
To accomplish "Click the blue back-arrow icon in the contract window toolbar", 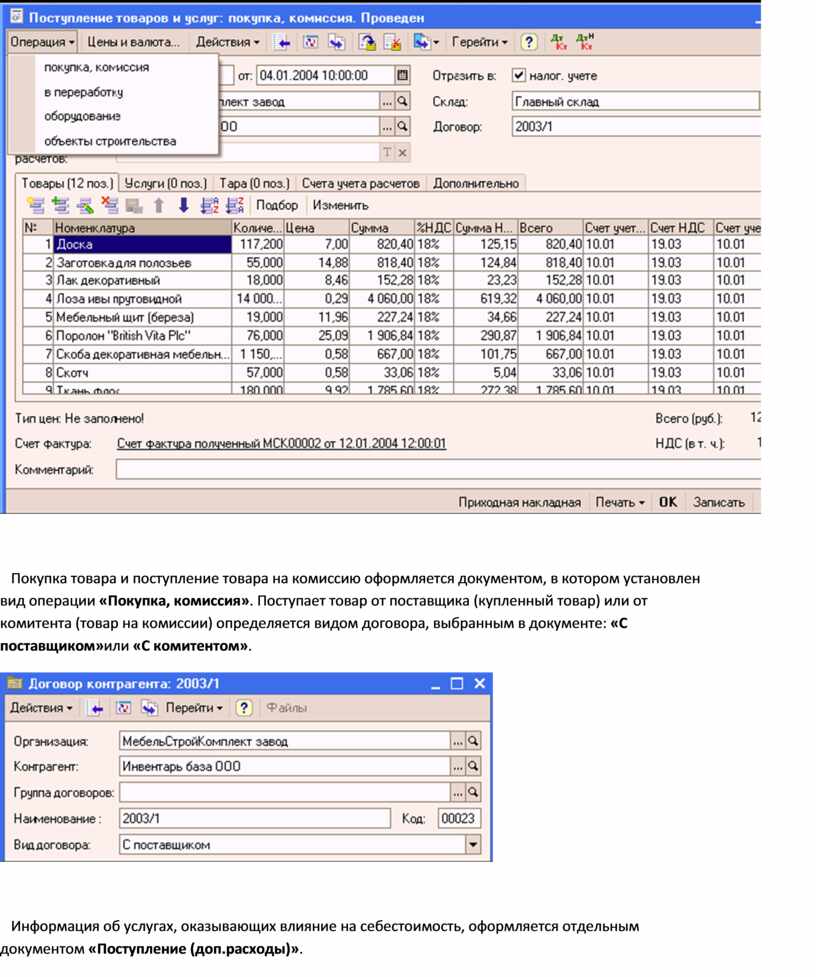I will 97,708.
